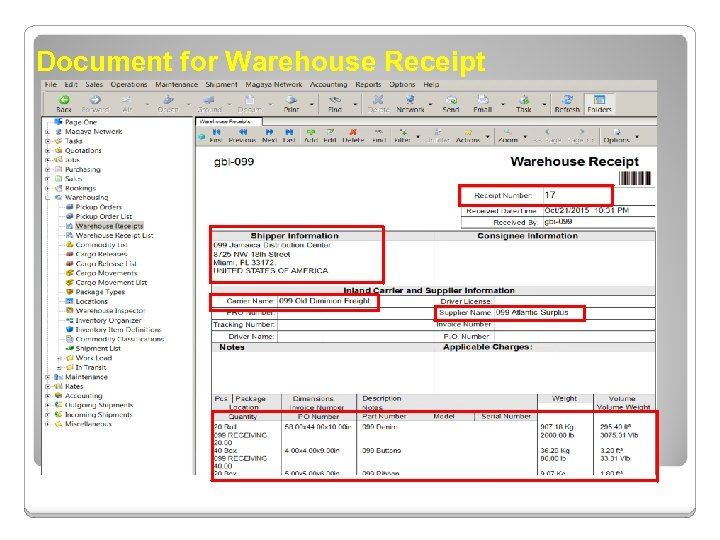Viewport: 720px width, 540px height.
Task: Click the Receipt Number value 17
Action: coord(550,195)
